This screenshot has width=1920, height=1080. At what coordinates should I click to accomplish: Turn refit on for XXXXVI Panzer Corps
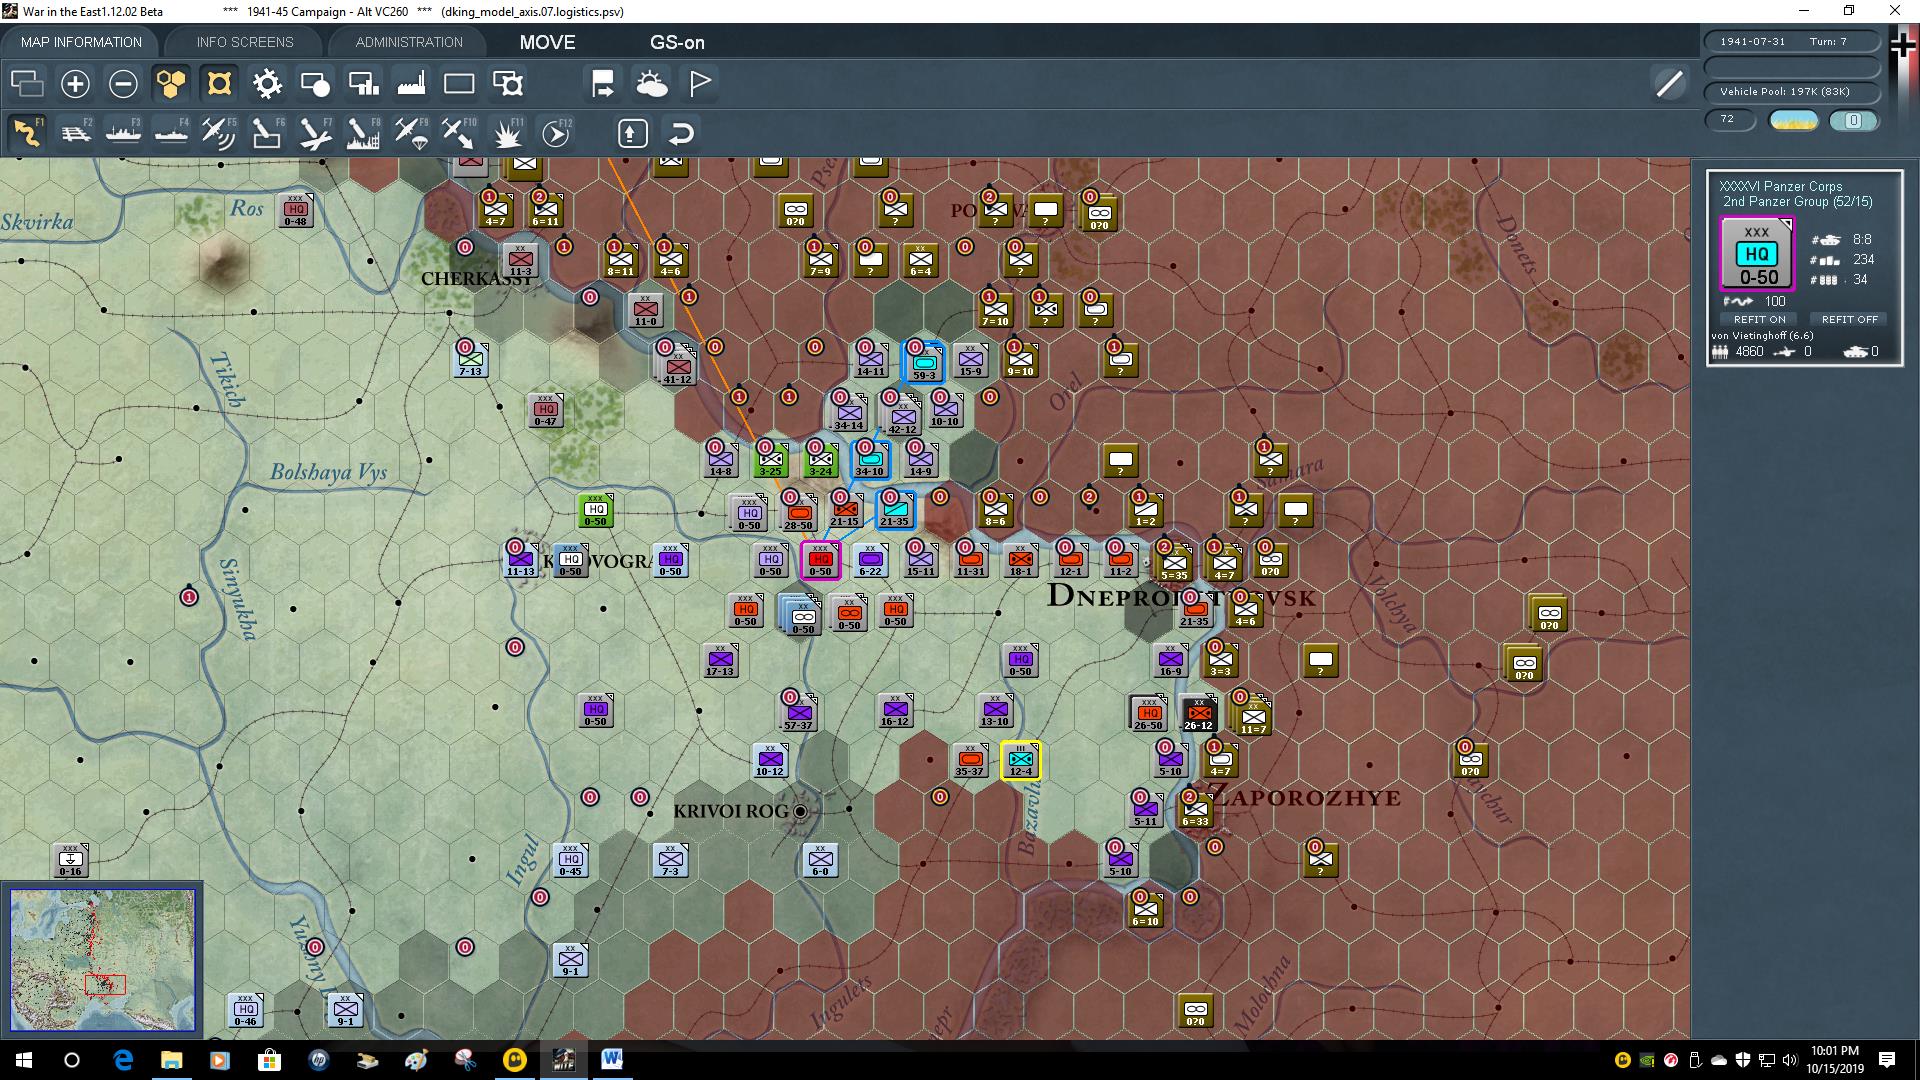pos(1759,319)
